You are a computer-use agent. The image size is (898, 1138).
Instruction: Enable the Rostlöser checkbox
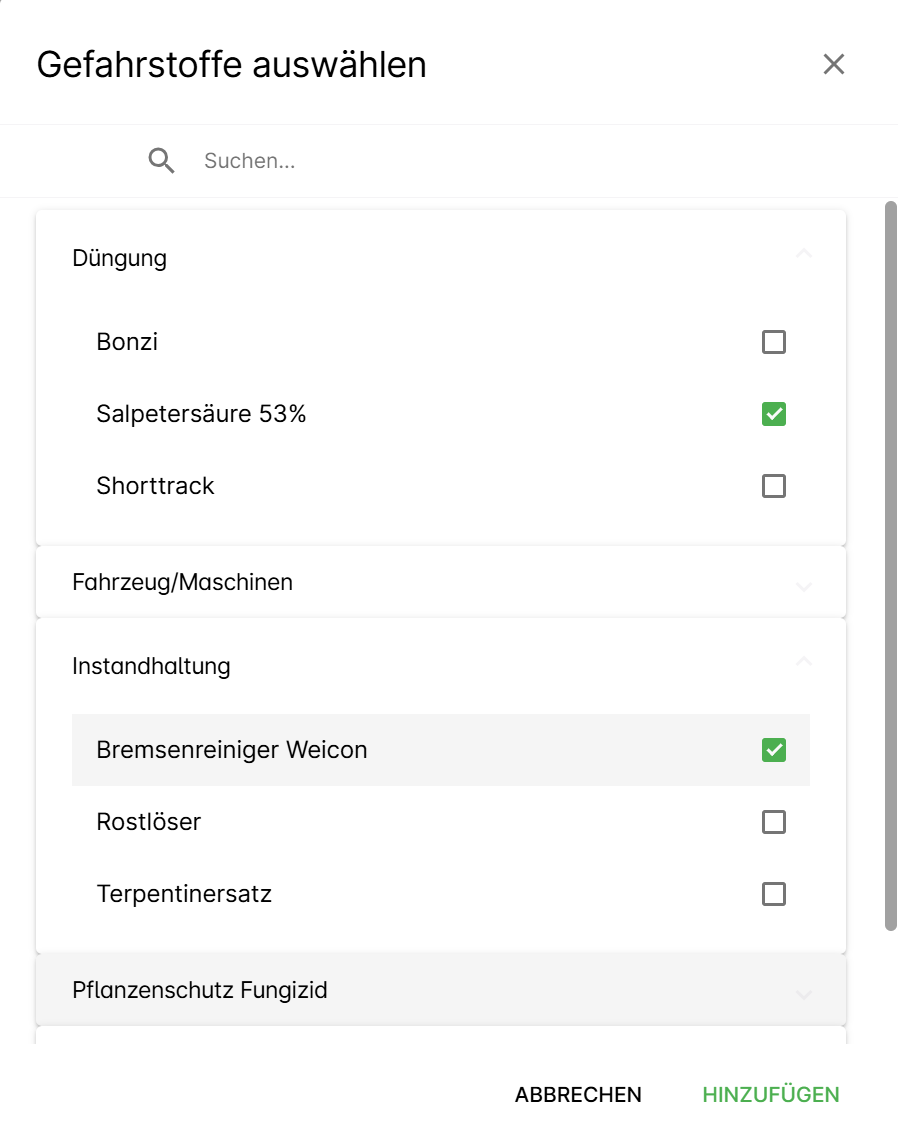pyautogui.click(x=773, y=822)
